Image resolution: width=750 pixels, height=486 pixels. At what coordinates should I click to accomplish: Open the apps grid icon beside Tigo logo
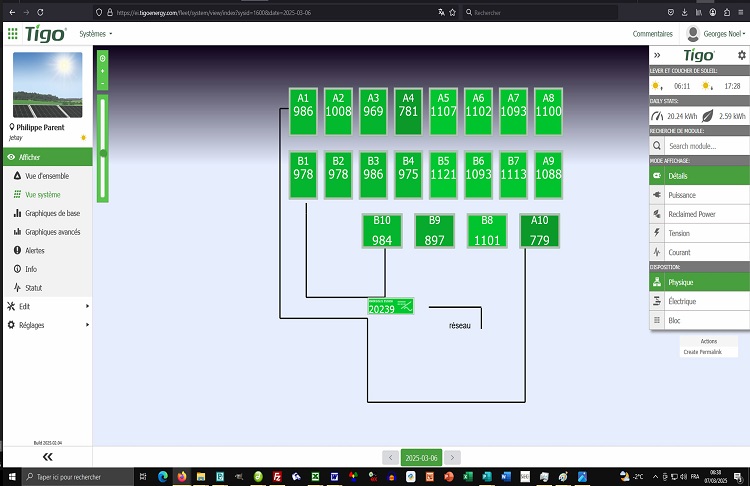12,33
